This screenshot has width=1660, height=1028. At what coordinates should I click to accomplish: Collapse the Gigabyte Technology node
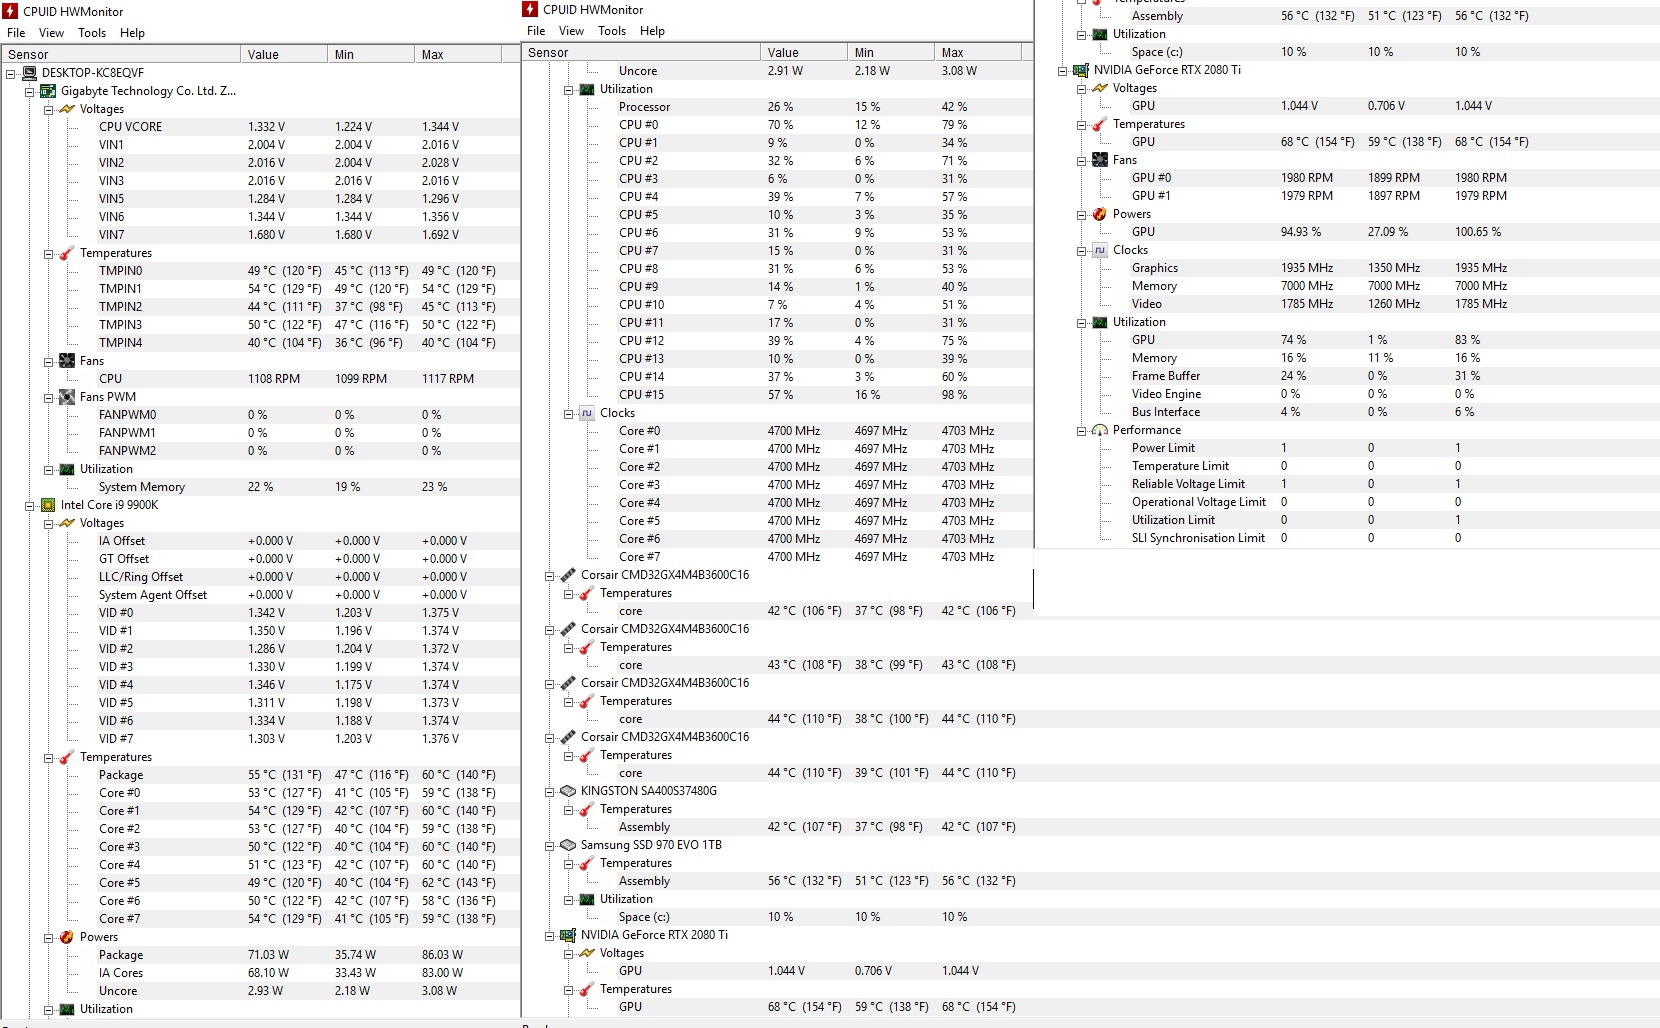coord(29,91)
